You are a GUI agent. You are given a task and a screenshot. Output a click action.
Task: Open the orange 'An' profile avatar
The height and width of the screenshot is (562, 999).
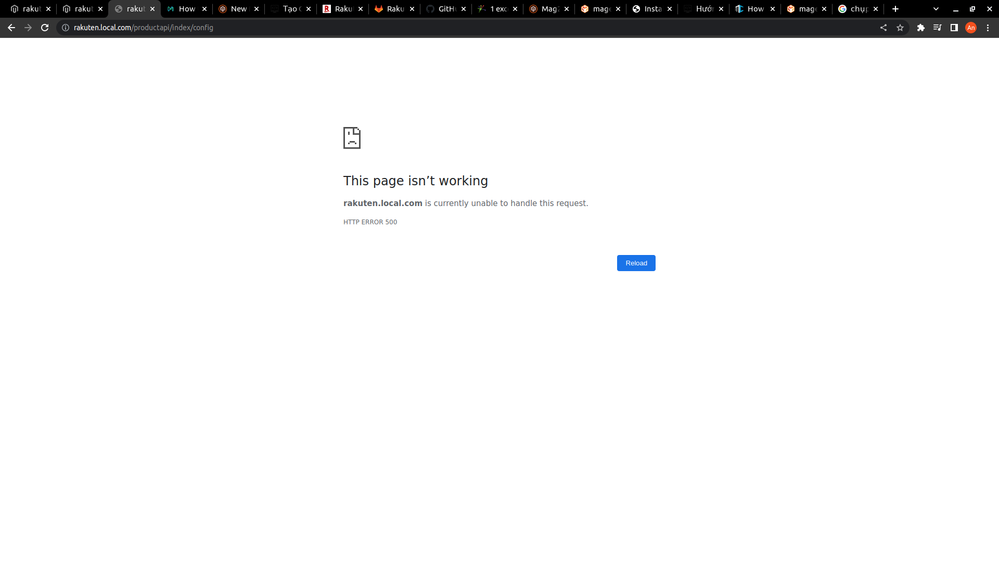pyautogui.click(x=971, y=27)
